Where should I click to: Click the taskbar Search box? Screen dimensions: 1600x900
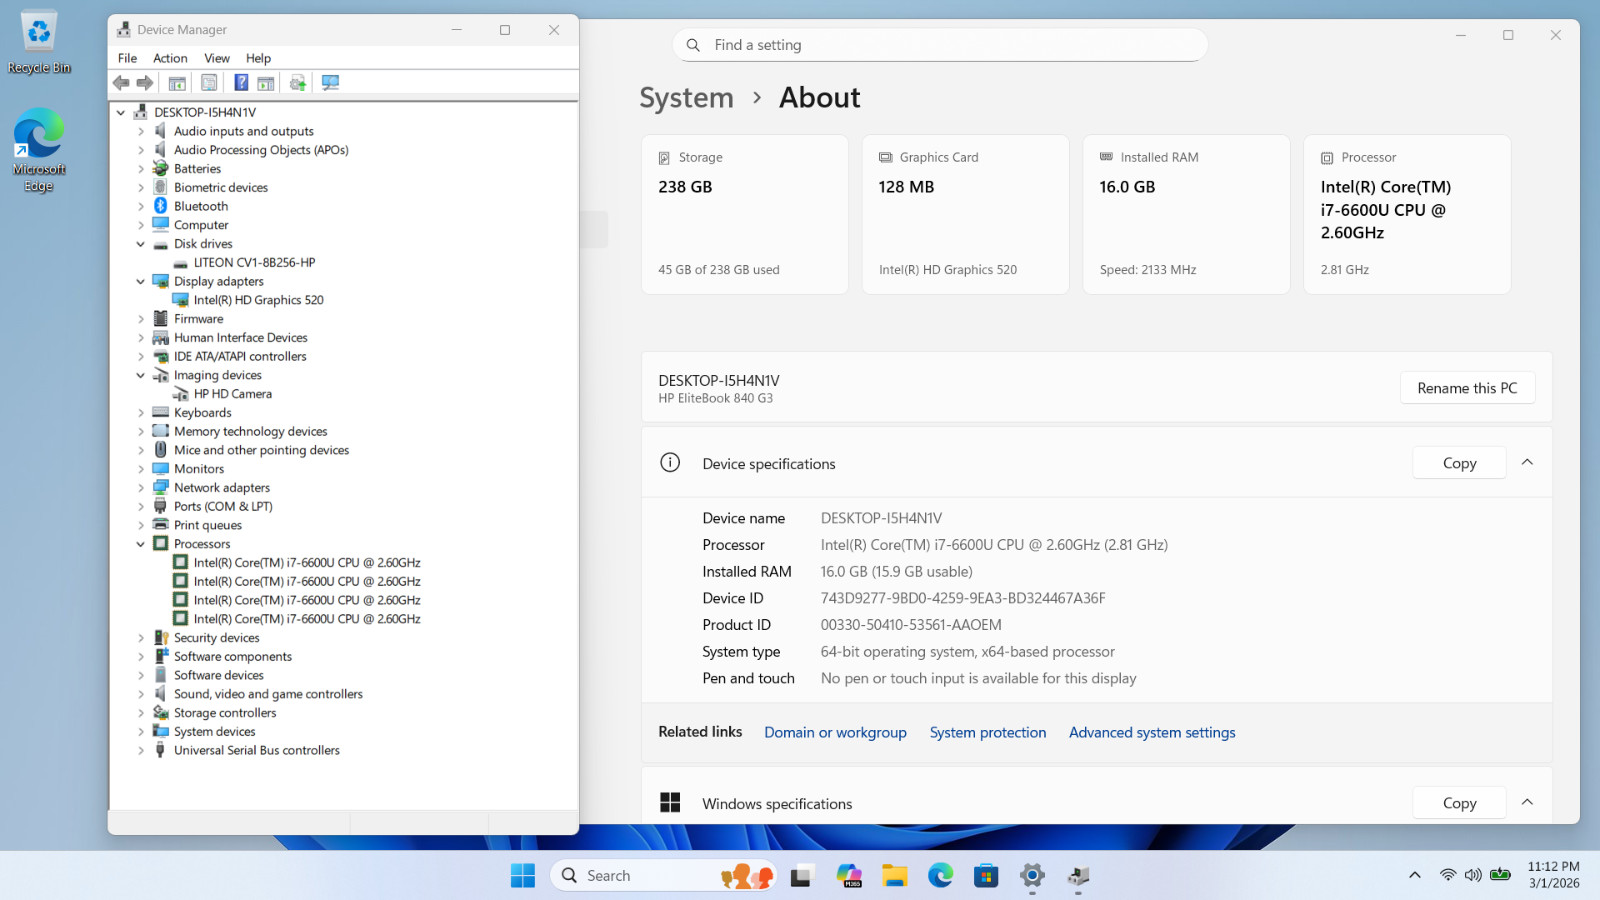(x=663, y=876)
